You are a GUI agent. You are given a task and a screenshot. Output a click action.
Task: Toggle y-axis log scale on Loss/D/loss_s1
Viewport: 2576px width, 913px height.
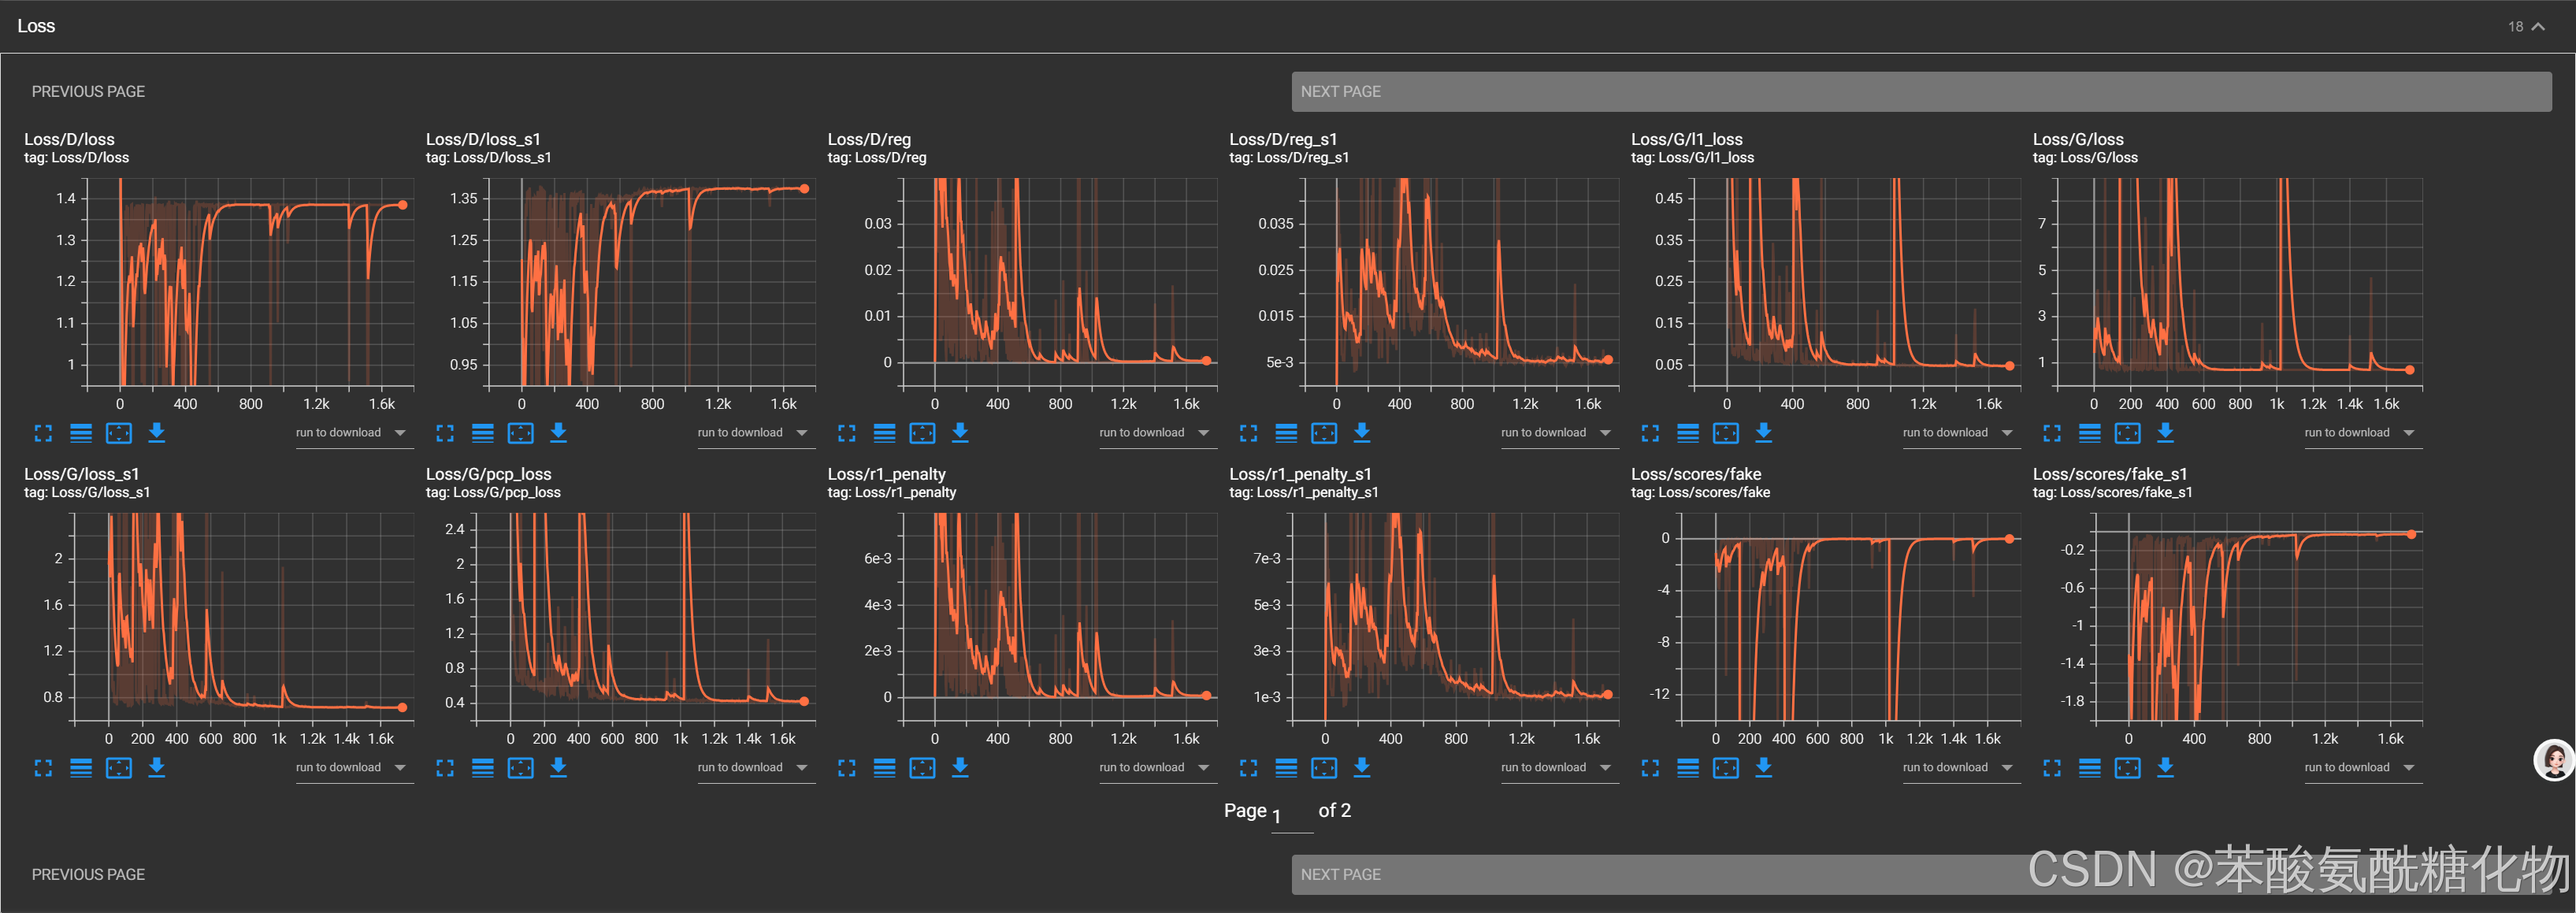pos(483,433)
